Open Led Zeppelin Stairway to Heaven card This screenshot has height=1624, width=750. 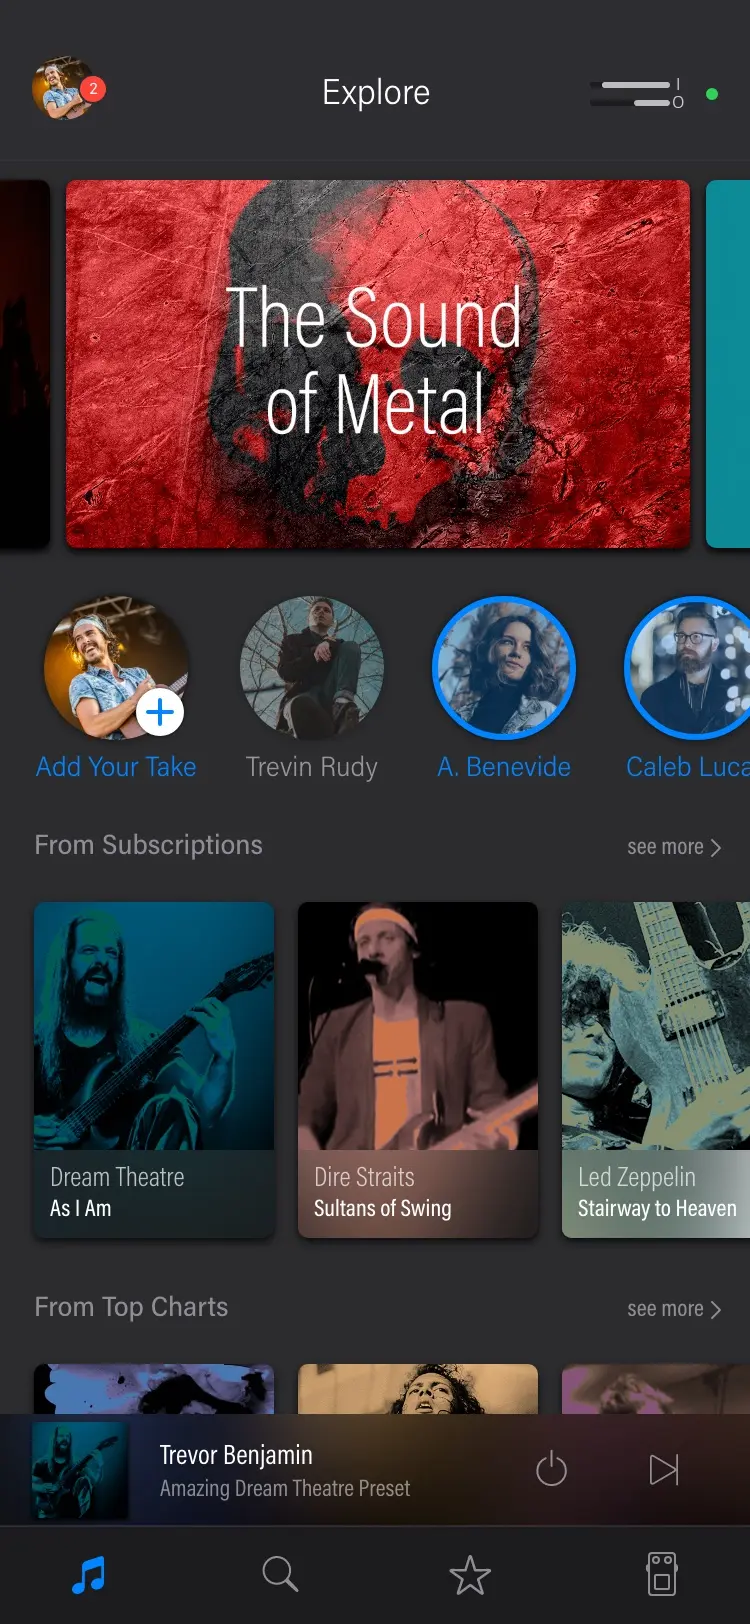click(x=656, y=1070)
